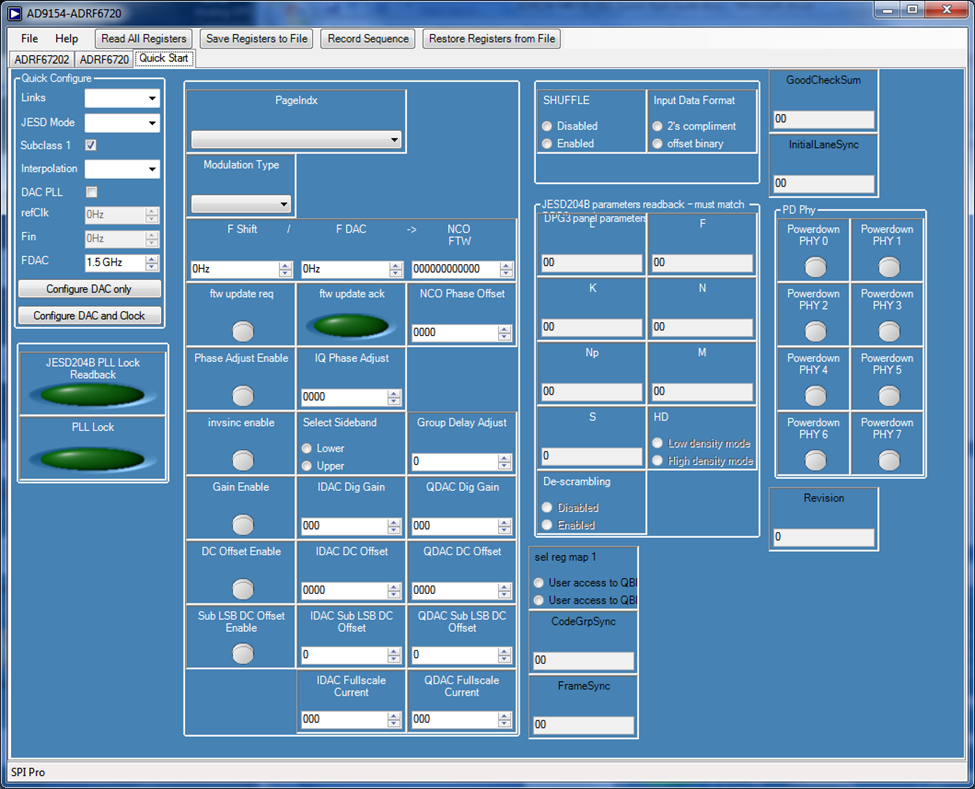Image resolution: width=975 pixels, height=789 pixels.
Task: Switch to the ADRF6720 tab
Action: (x=104, y=60)
